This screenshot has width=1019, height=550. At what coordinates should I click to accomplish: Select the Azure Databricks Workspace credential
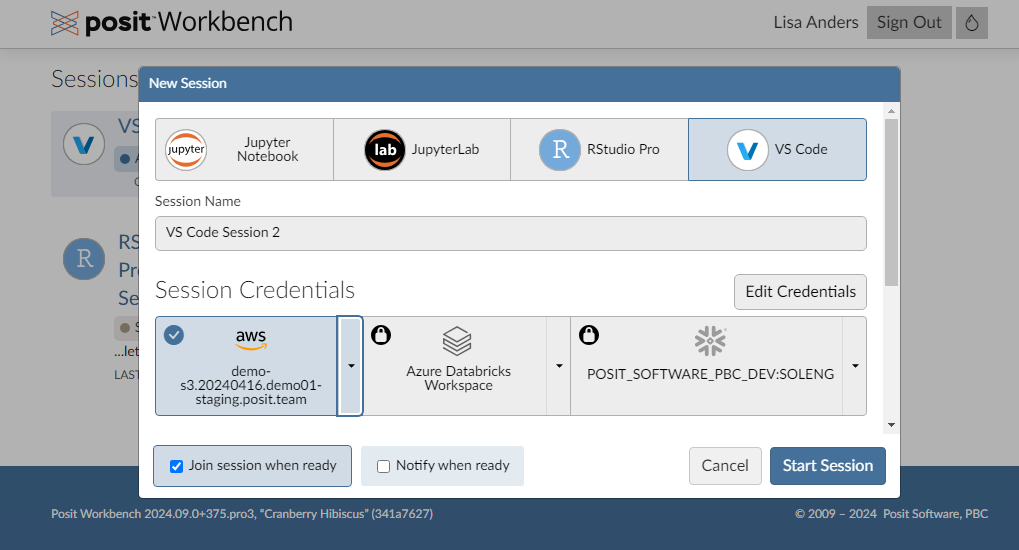458,378
